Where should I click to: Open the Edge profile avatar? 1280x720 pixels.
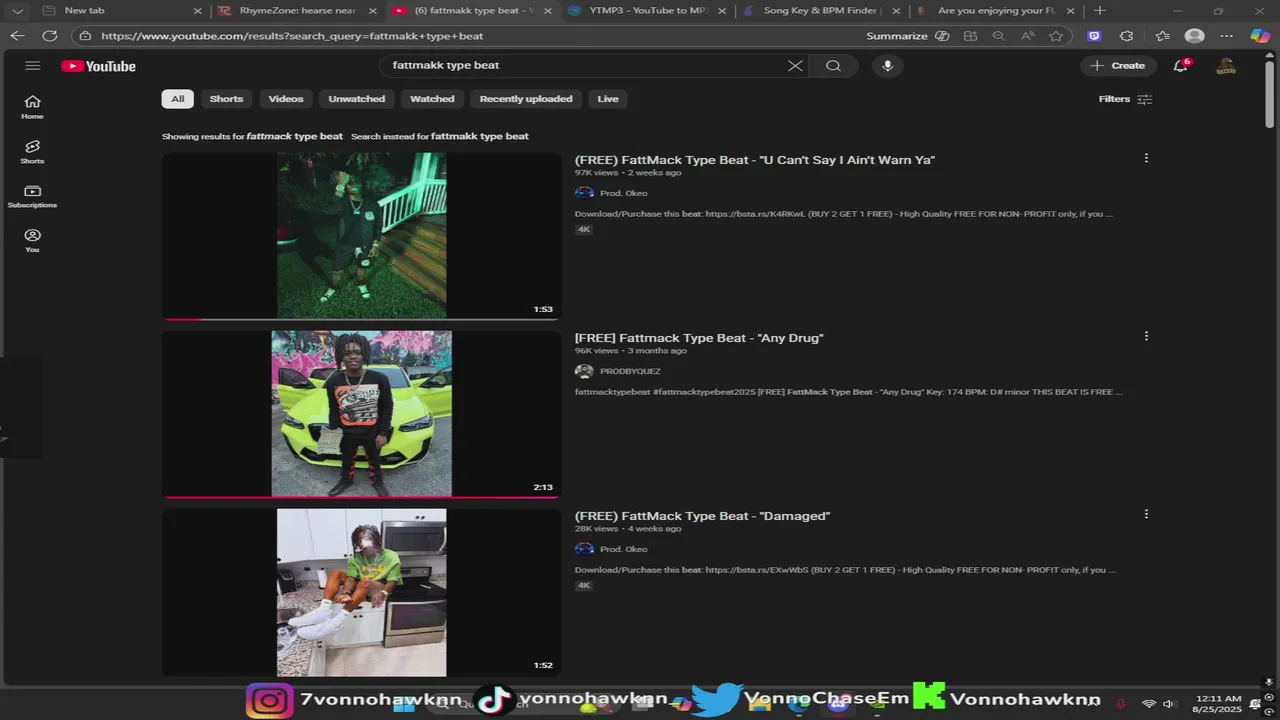[x=1194, y=36]
